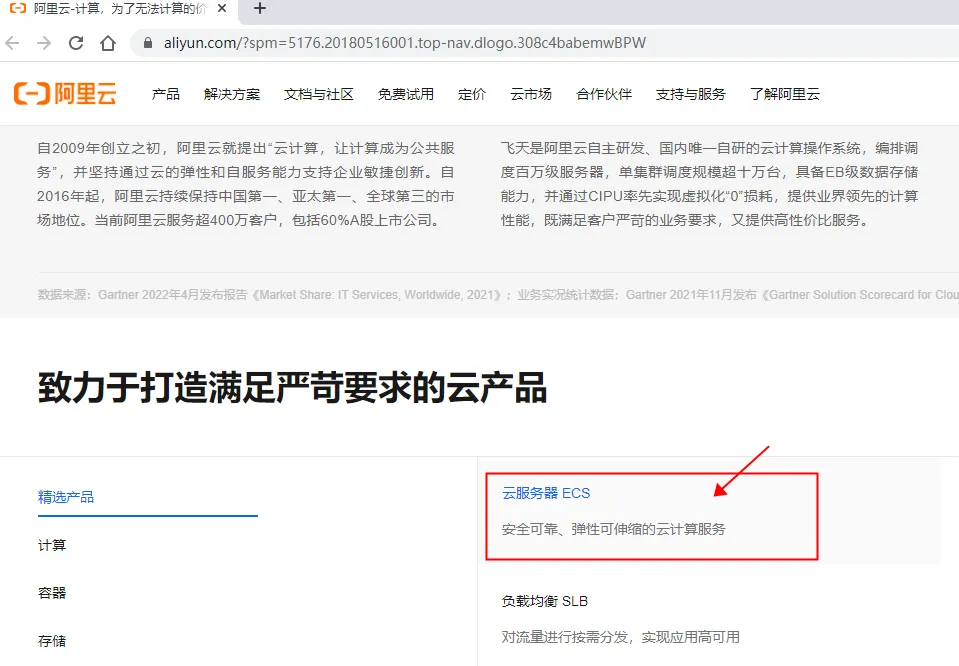Click the browser forward arrow
959x666 pixels.
[x=43, y=43]
